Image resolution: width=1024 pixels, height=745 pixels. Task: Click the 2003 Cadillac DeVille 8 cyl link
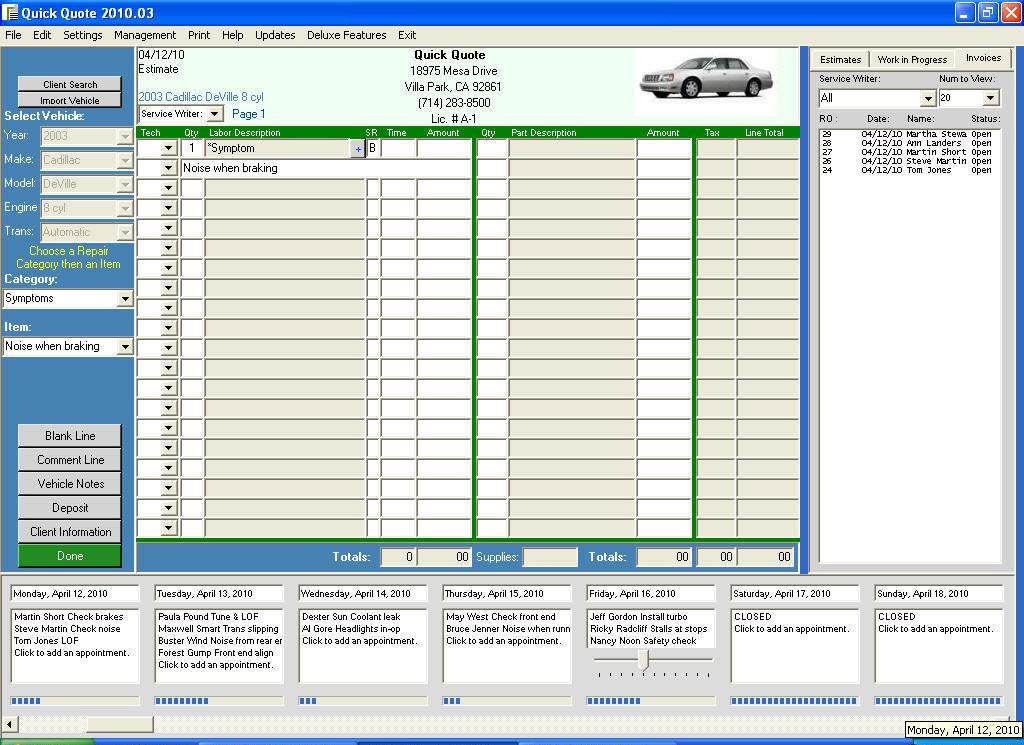(201, 97)
